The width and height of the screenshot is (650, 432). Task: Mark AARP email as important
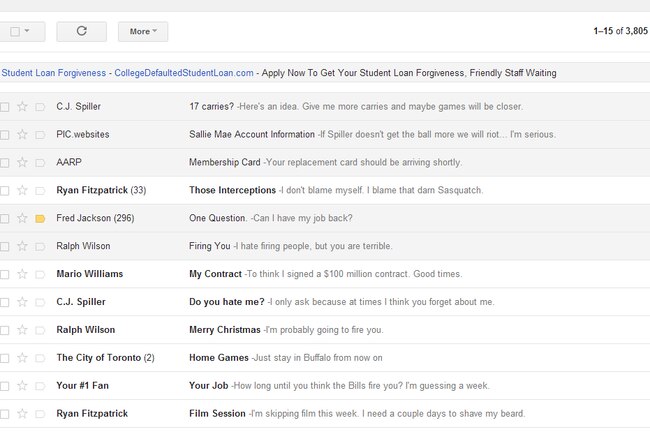[x=40, y=163]
